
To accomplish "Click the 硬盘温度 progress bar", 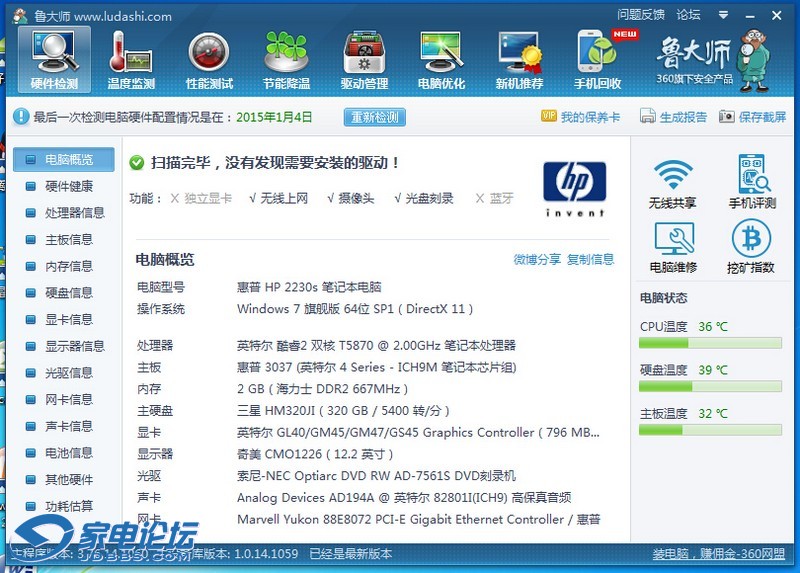I will point(710,387).
